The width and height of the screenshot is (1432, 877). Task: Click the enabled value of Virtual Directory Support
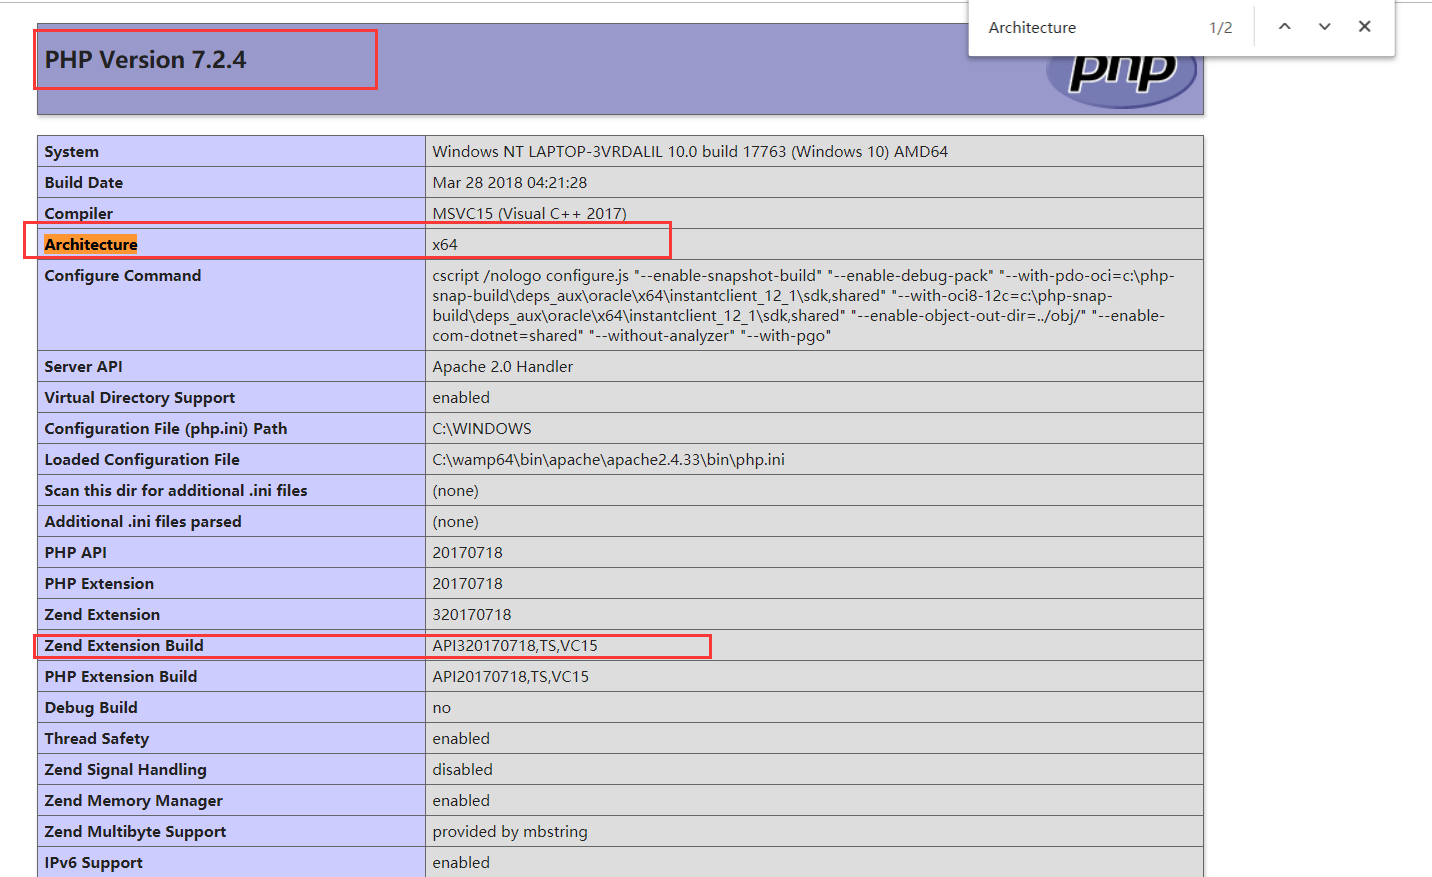click(461, 398)
